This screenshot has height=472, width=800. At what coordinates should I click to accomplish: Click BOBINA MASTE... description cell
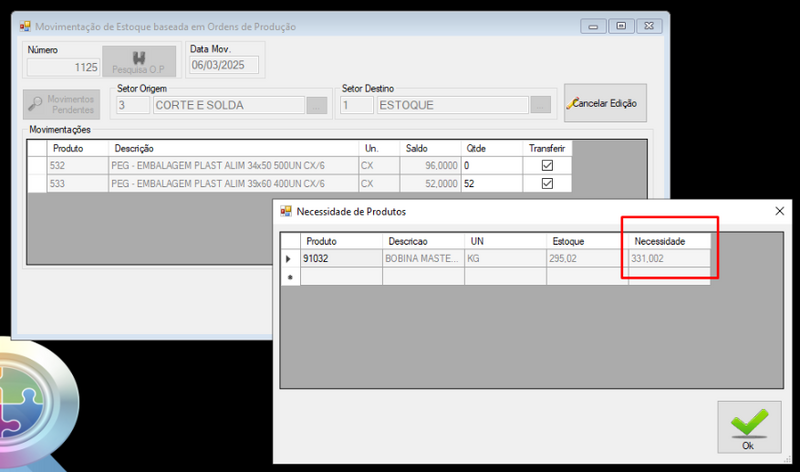click(x=423, y=259)
